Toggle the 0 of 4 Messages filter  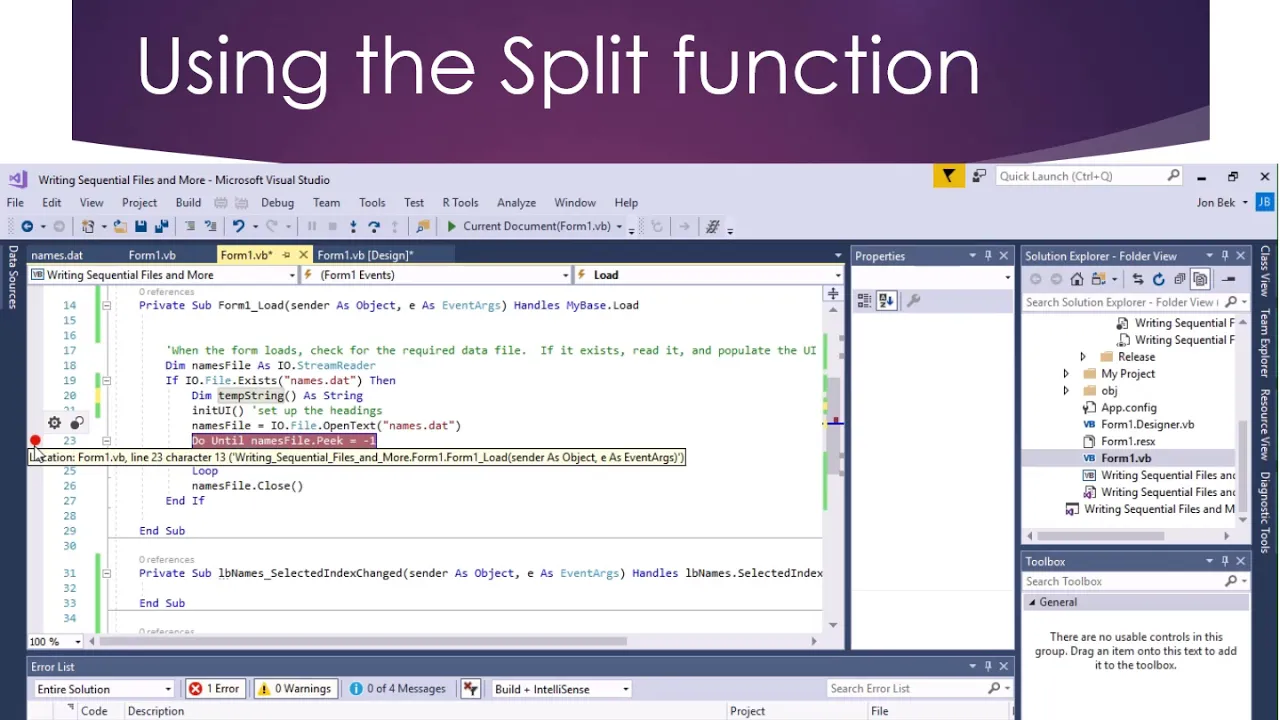(397, 689)
